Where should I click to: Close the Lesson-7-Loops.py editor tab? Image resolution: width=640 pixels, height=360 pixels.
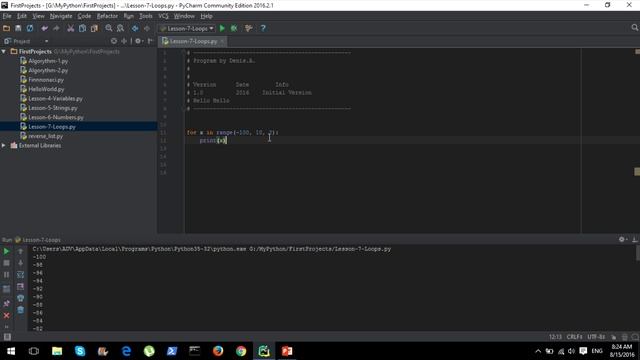point(222,41)
